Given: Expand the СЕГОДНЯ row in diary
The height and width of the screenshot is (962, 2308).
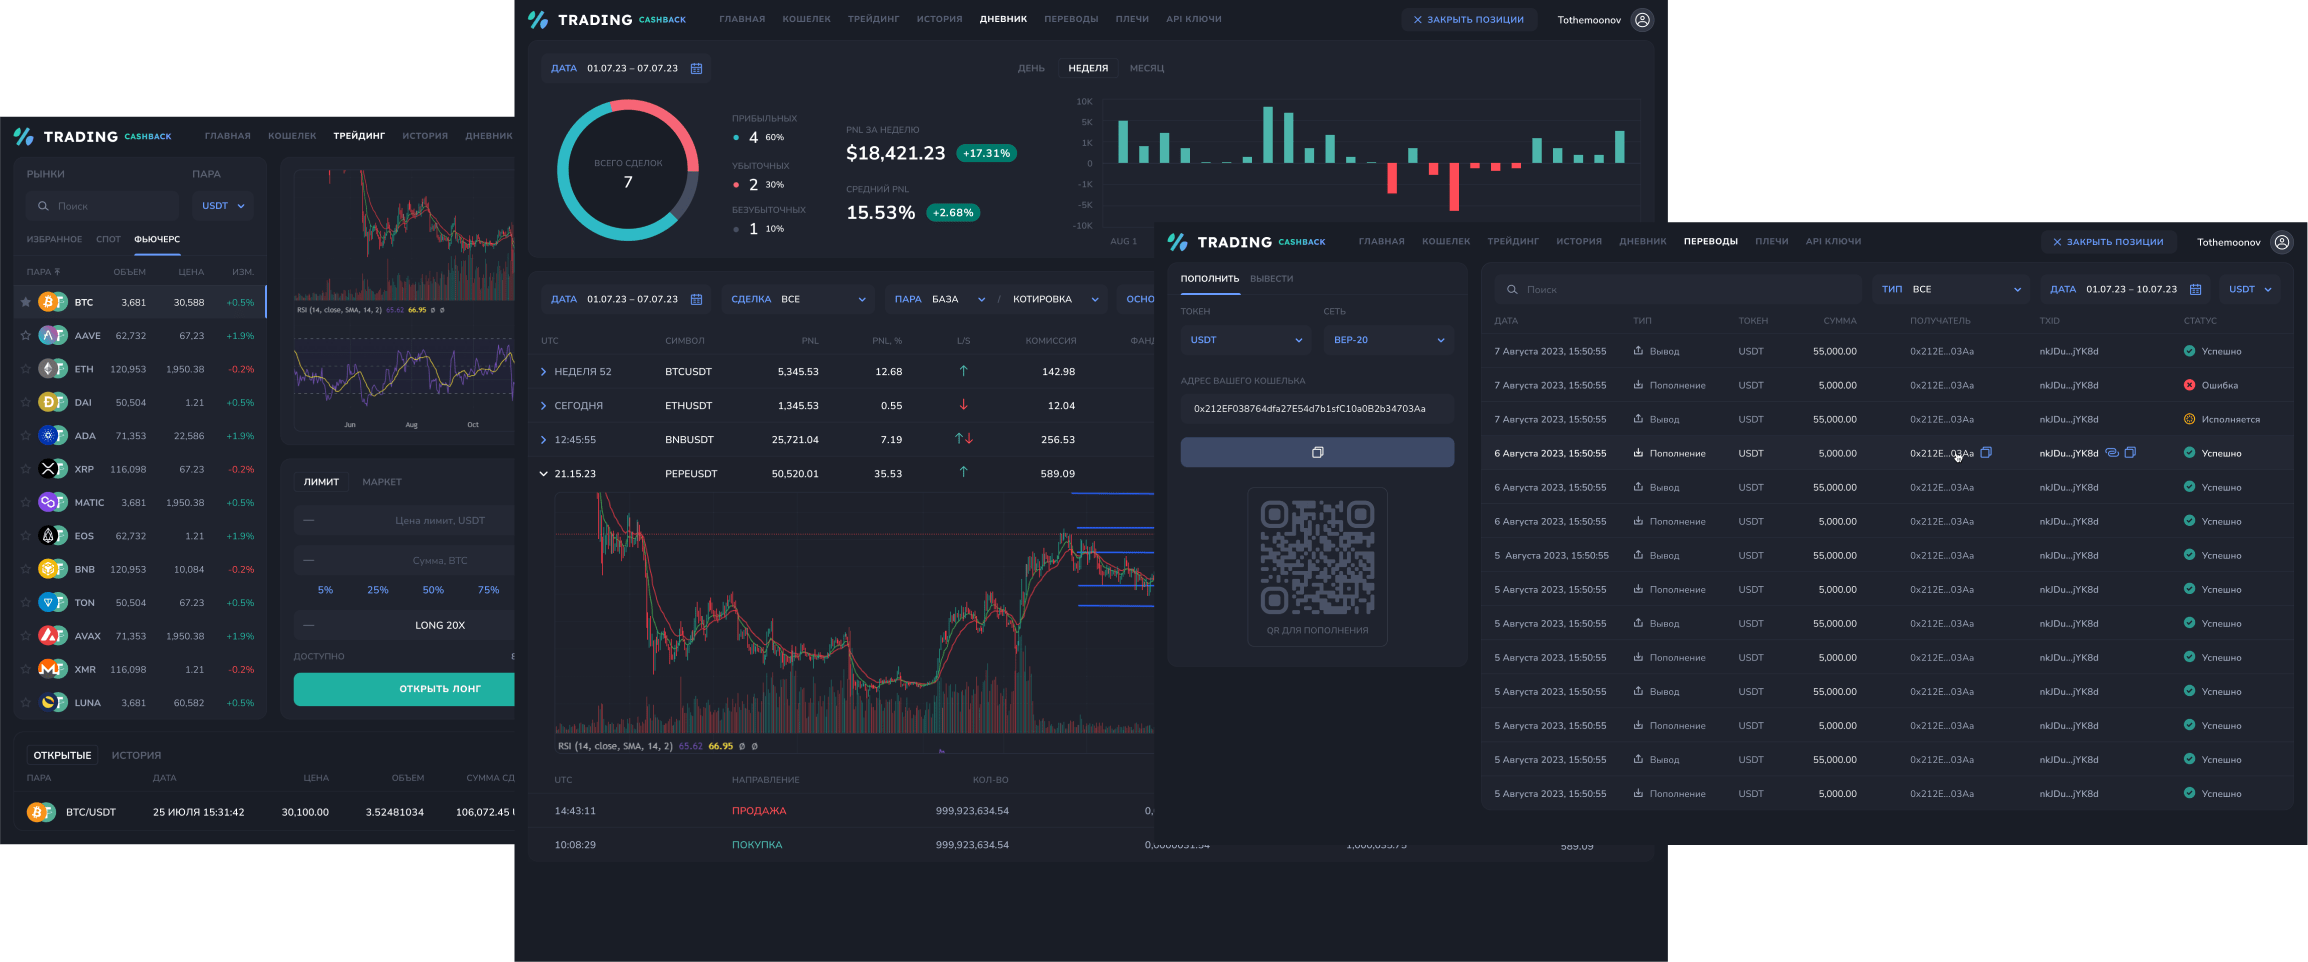Looking at the screenshot, I should (543, 405).
